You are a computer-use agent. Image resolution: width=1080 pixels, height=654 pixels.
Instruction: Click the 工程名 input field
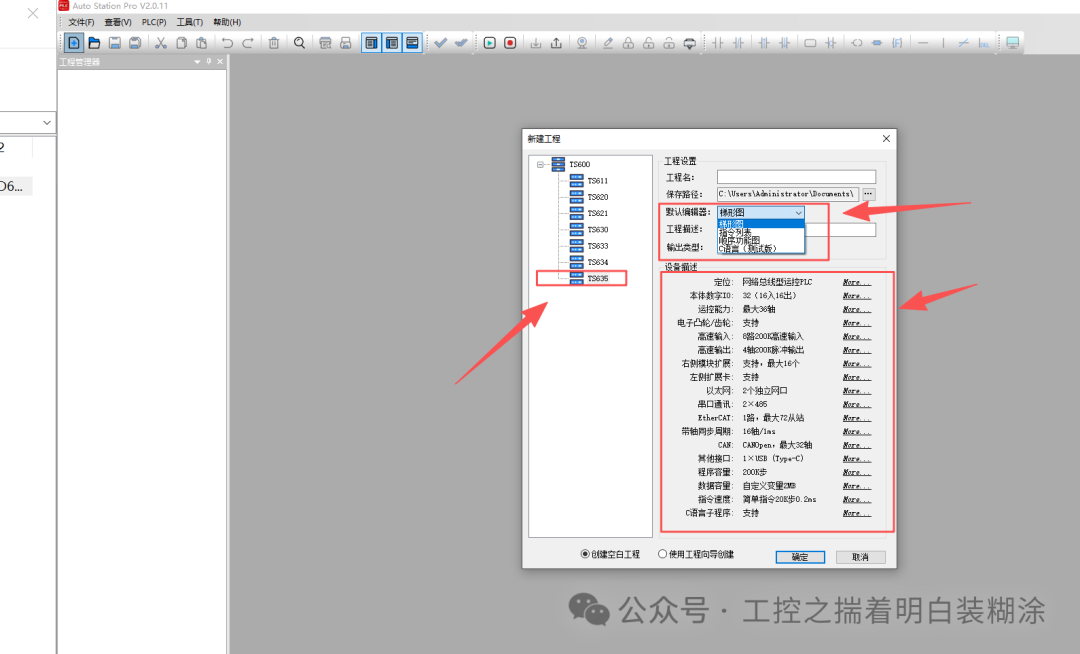tap(796, 177)
